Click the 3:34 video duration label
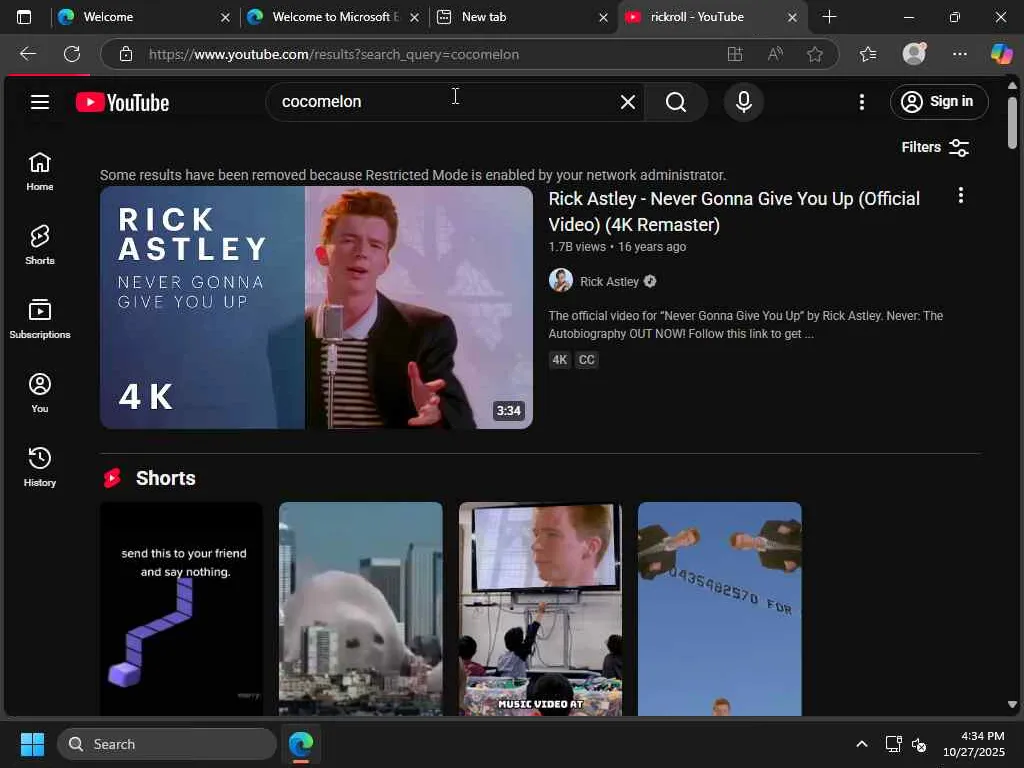 tap(508, 411)
